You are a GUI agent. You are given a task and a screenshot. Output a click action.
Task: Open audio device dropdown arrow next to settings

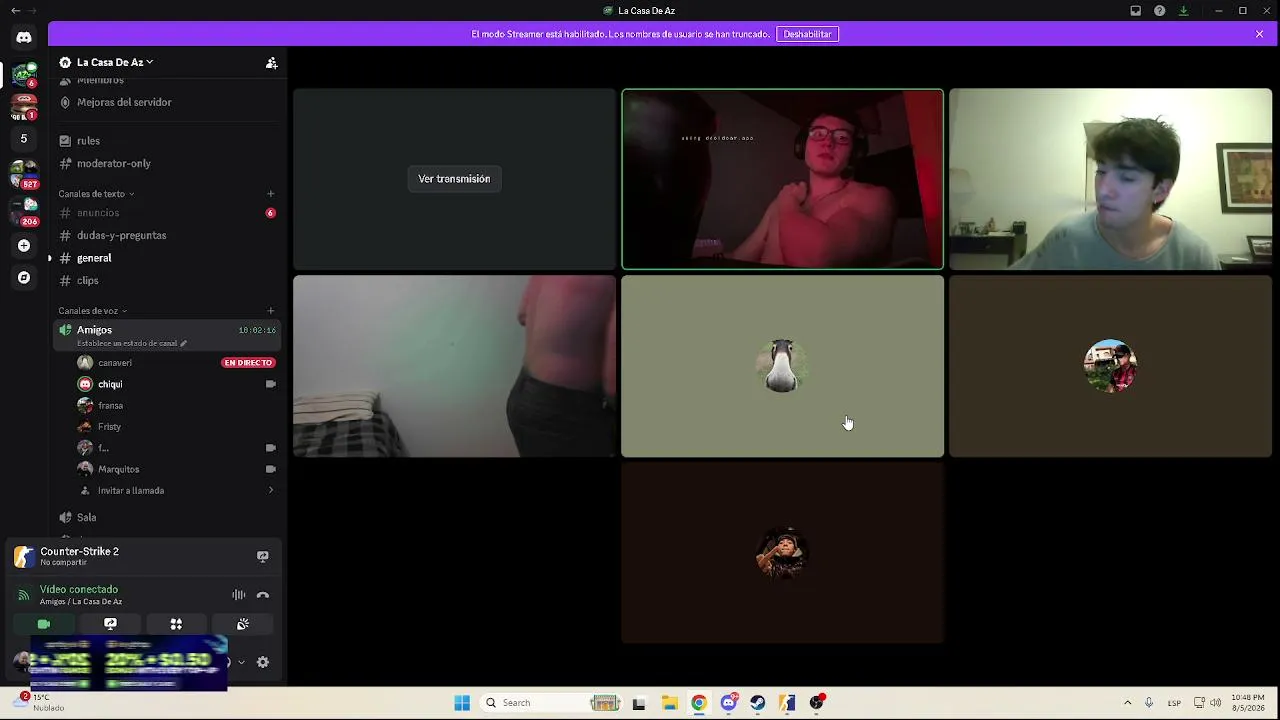241,662
